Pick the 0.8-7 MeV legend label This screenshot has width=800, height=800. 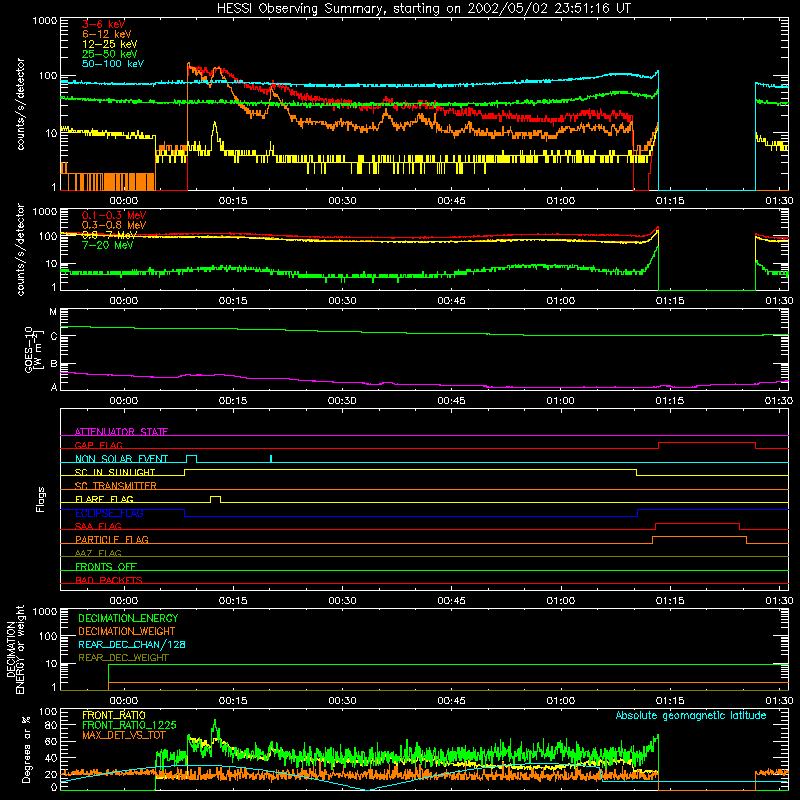click(109, 235)
